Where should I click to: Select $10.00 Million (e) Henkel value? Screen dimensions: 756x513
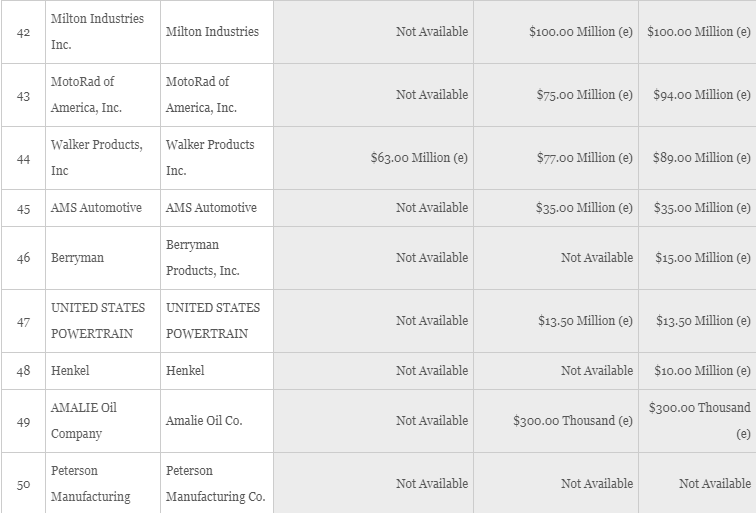pos(702,371)
